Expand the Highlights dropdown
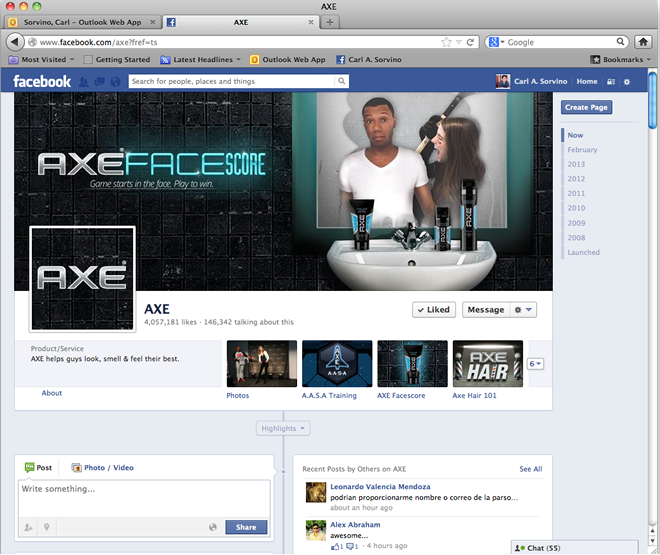This screenshot has height=555, width=660. click(x=285, y=428)
